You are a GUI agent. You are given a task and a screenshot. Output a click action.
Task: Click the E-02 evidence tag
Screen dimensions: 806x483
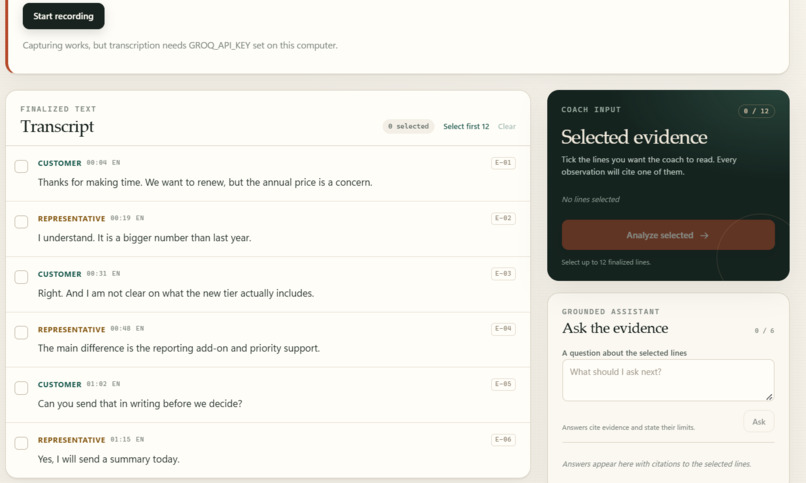tap(503, 218)
